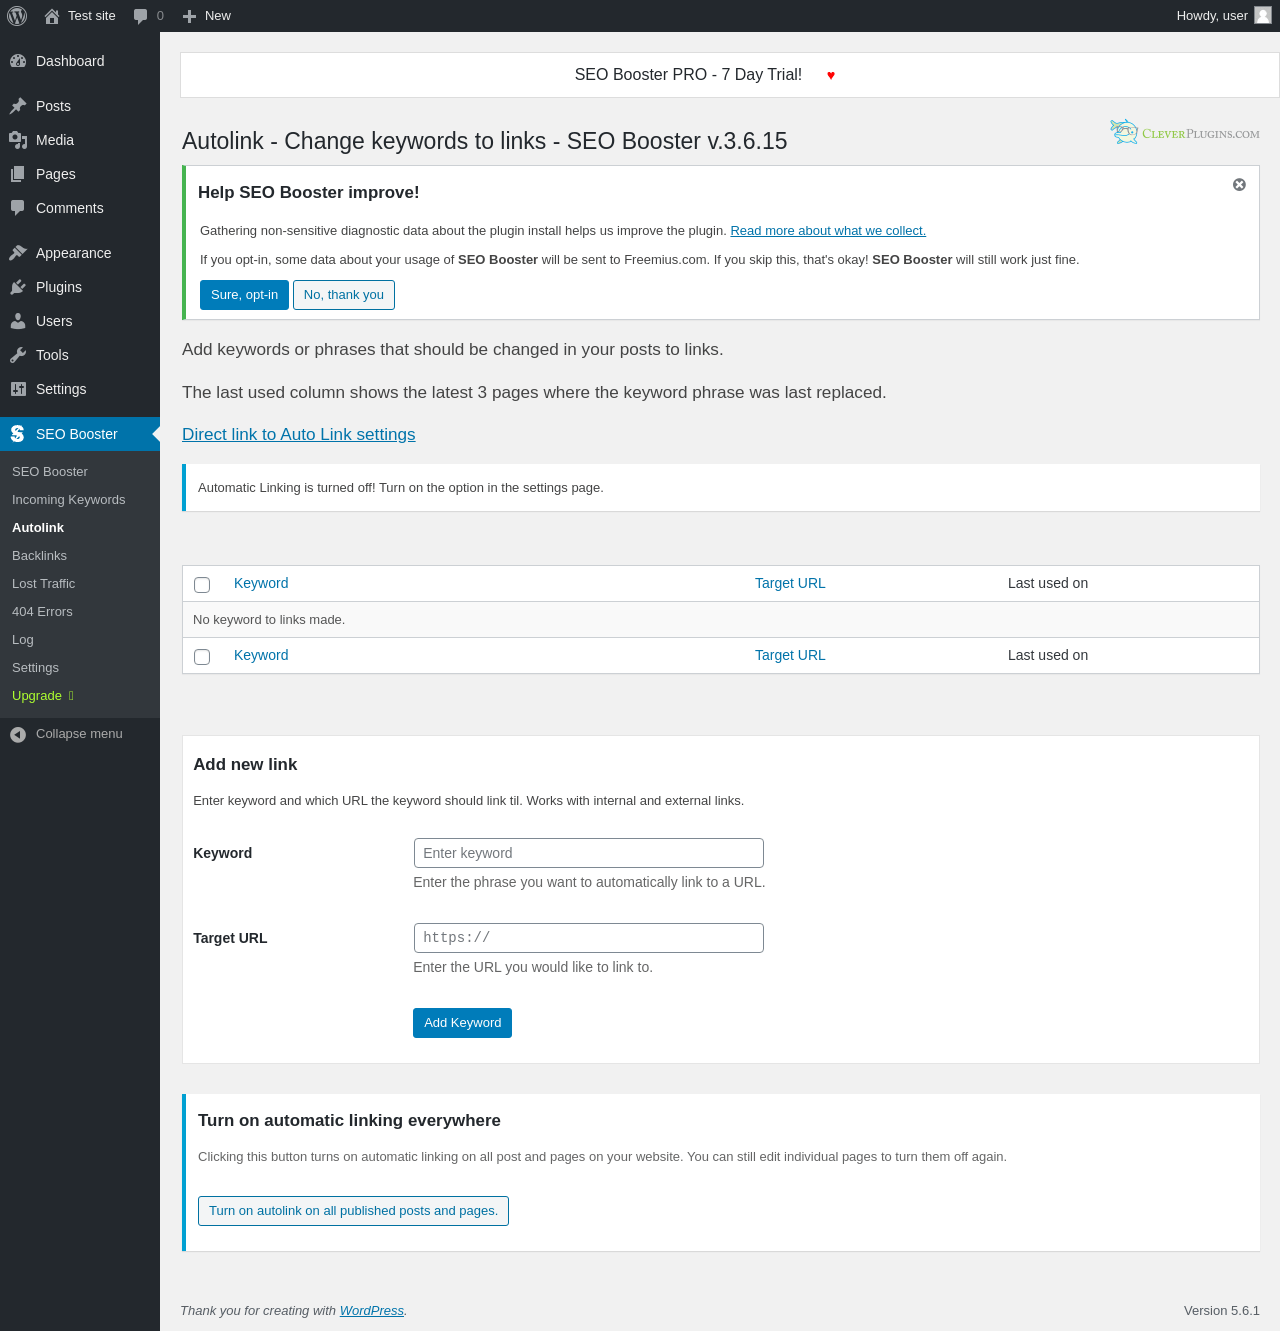Screen dimensions: 1280x1331
Task: Open the WordPress link in footer
Action: [372, 1311]
